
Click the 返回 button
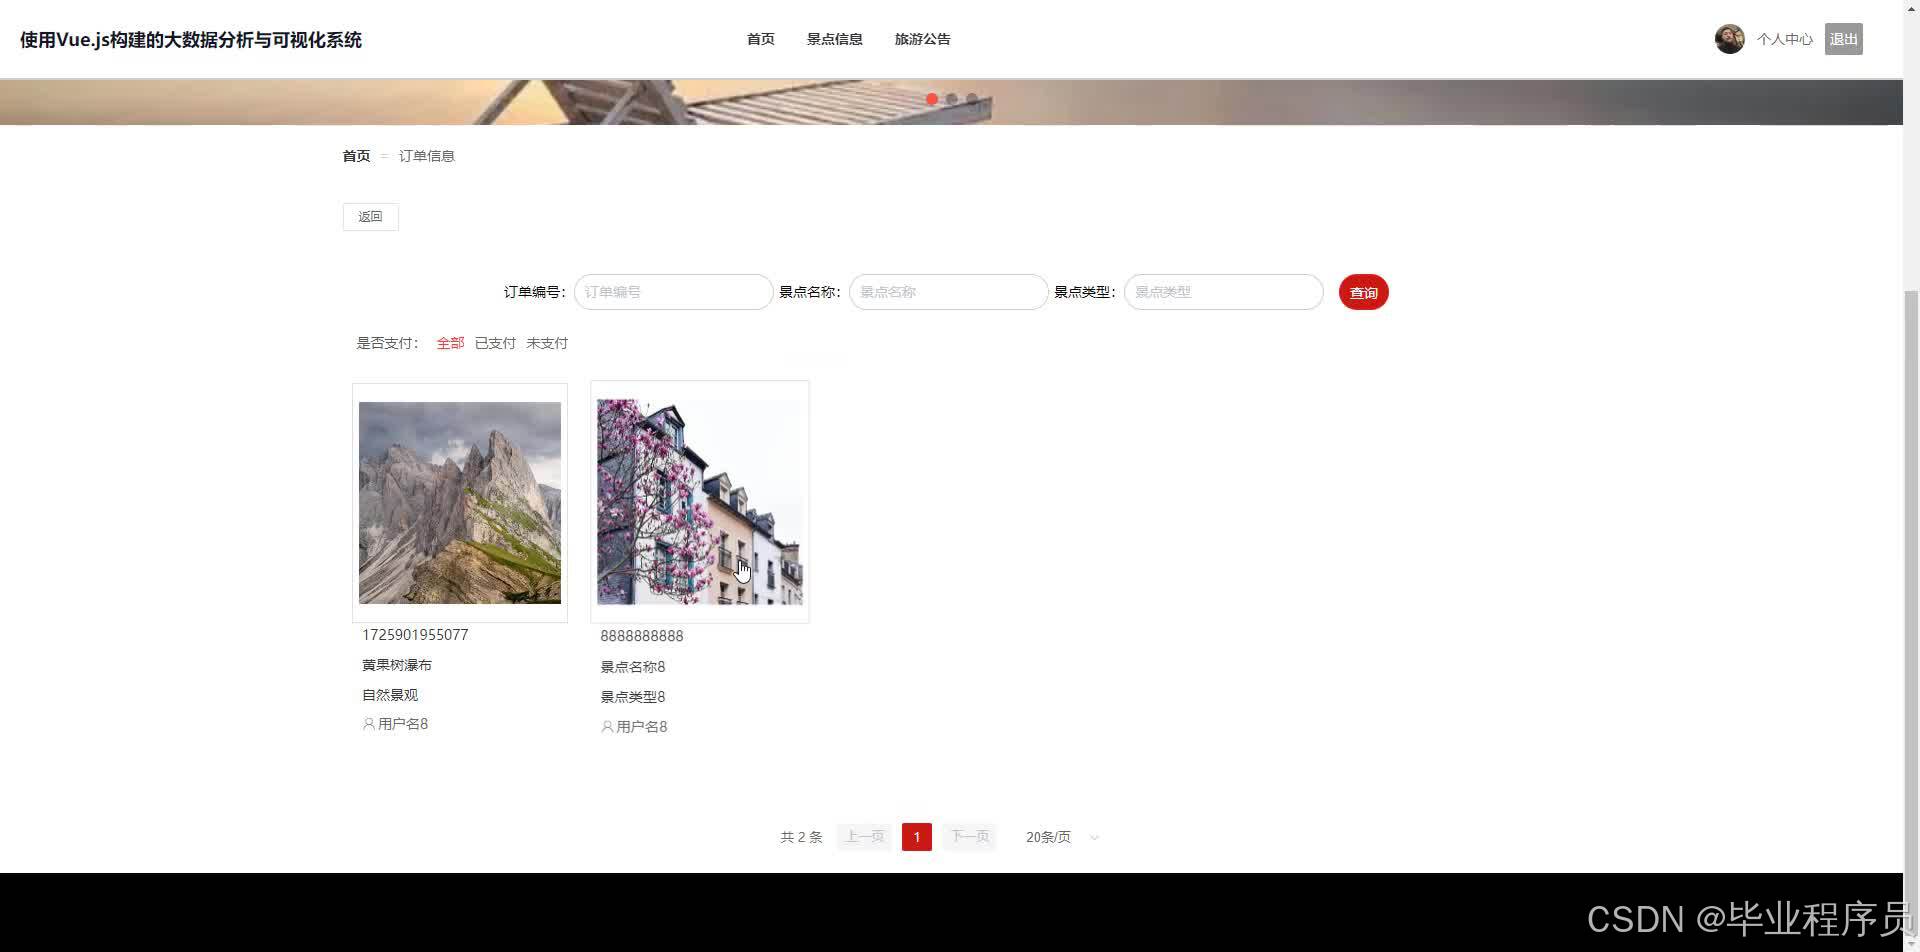(371, 217)
